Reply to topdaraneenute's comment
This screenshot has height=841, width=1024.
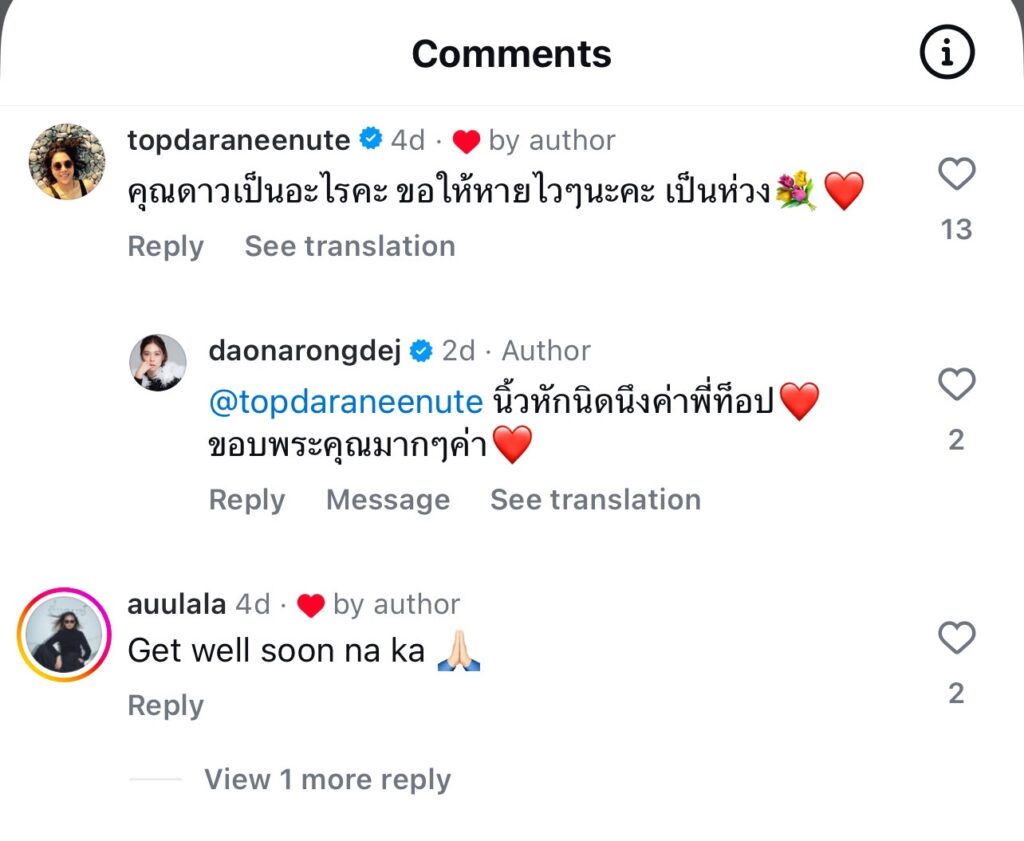[x=165, y=246]
